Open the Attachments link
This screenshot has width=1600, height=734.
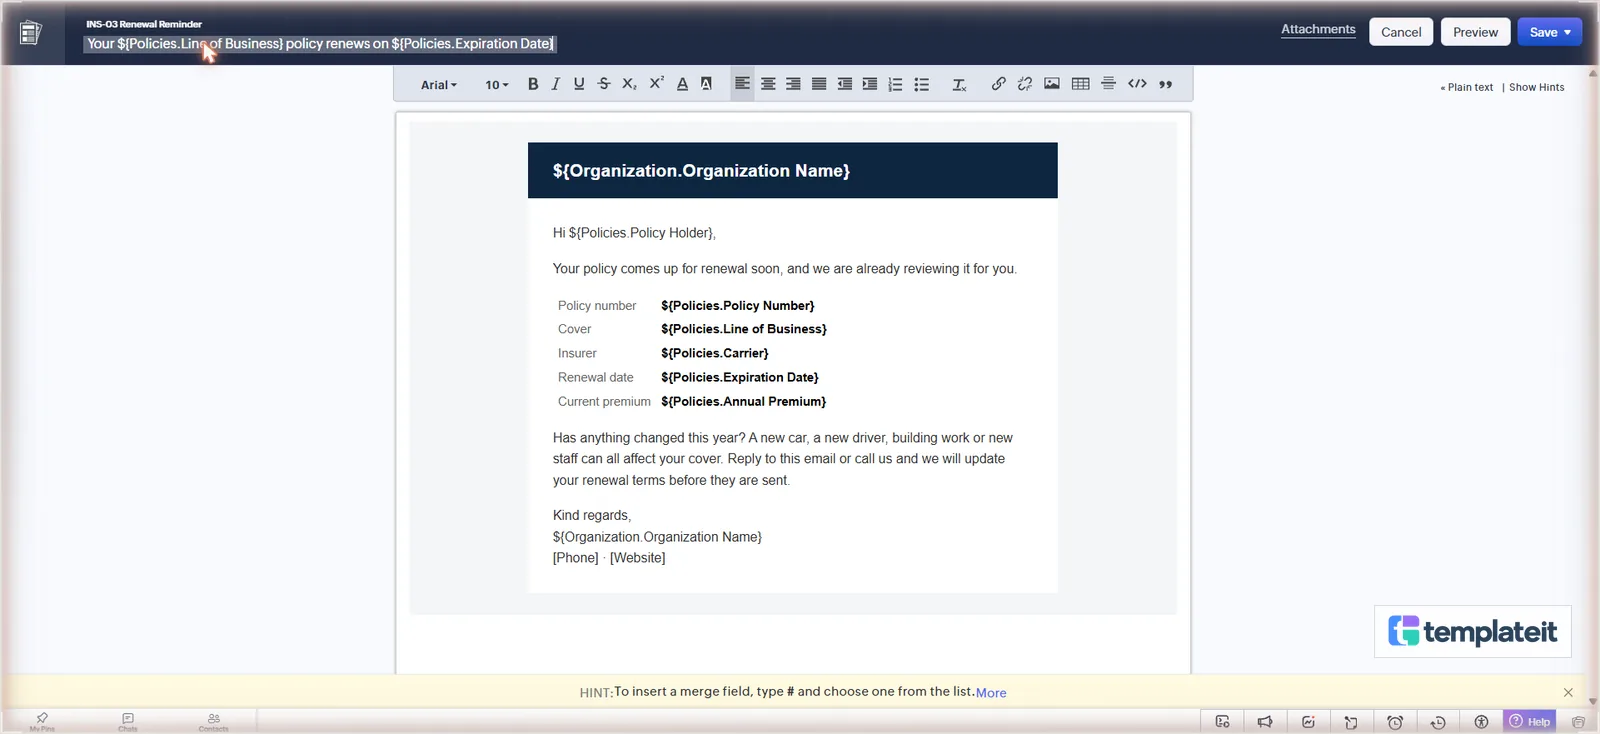point(1318,30)
